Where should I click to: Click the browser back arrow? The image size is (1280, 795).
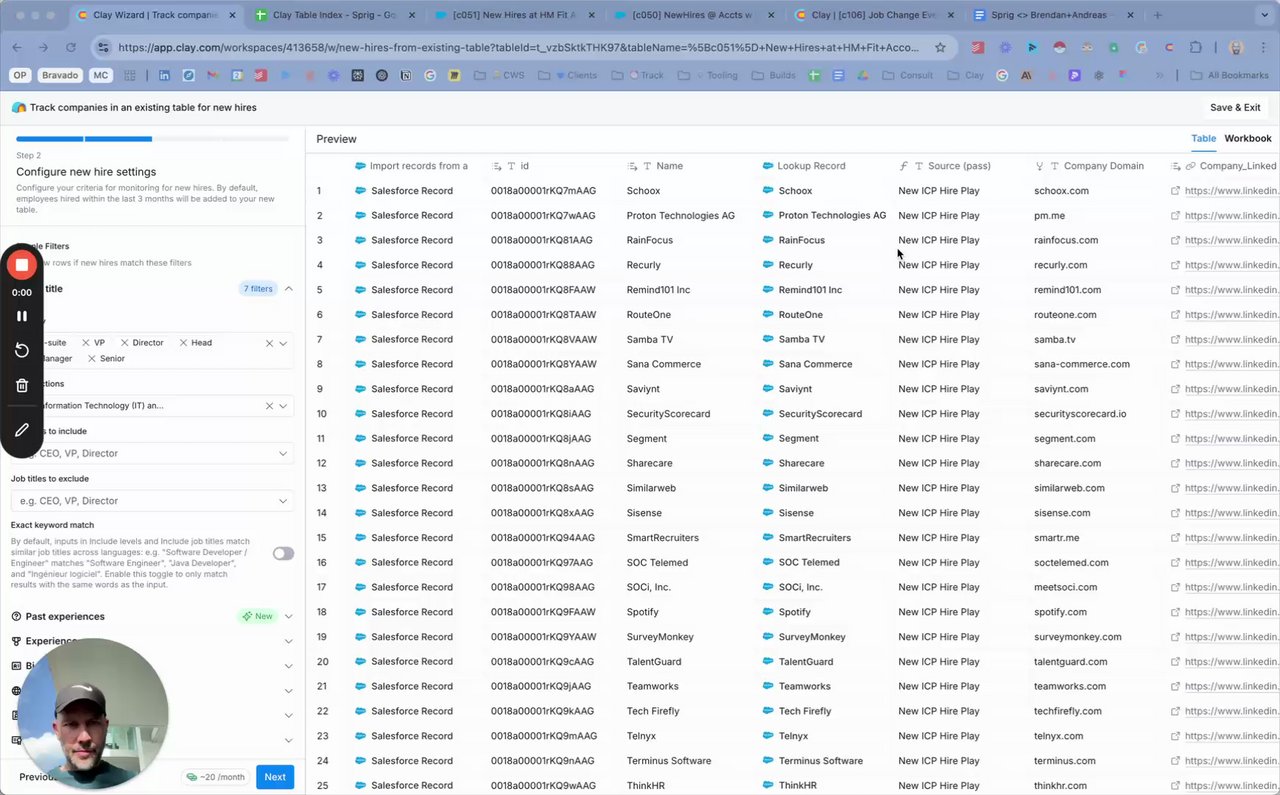pyautogui.click(x=17, y=47)
